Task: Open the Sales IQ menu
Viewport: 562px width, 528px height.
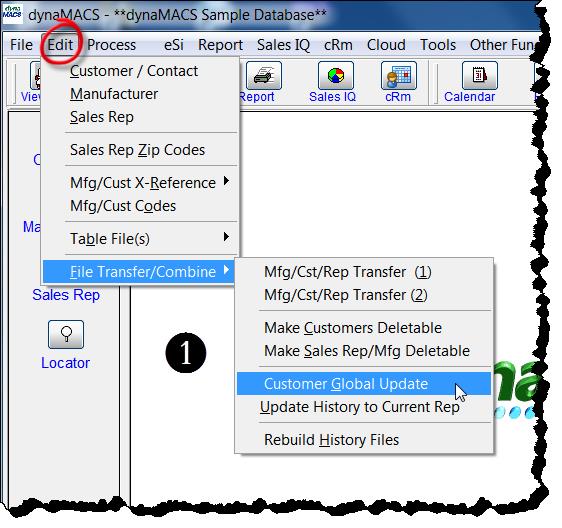Action: coord(283,45)
